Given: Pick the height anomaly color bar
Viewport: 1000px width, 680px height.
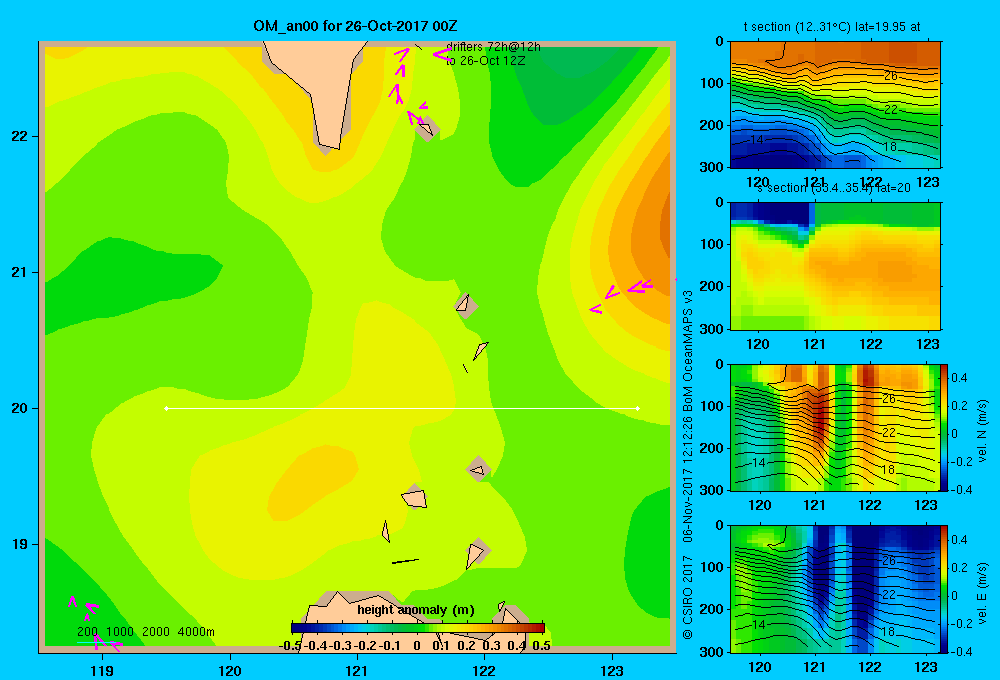Looking at the screenshot, I should [x=418, y=628].
